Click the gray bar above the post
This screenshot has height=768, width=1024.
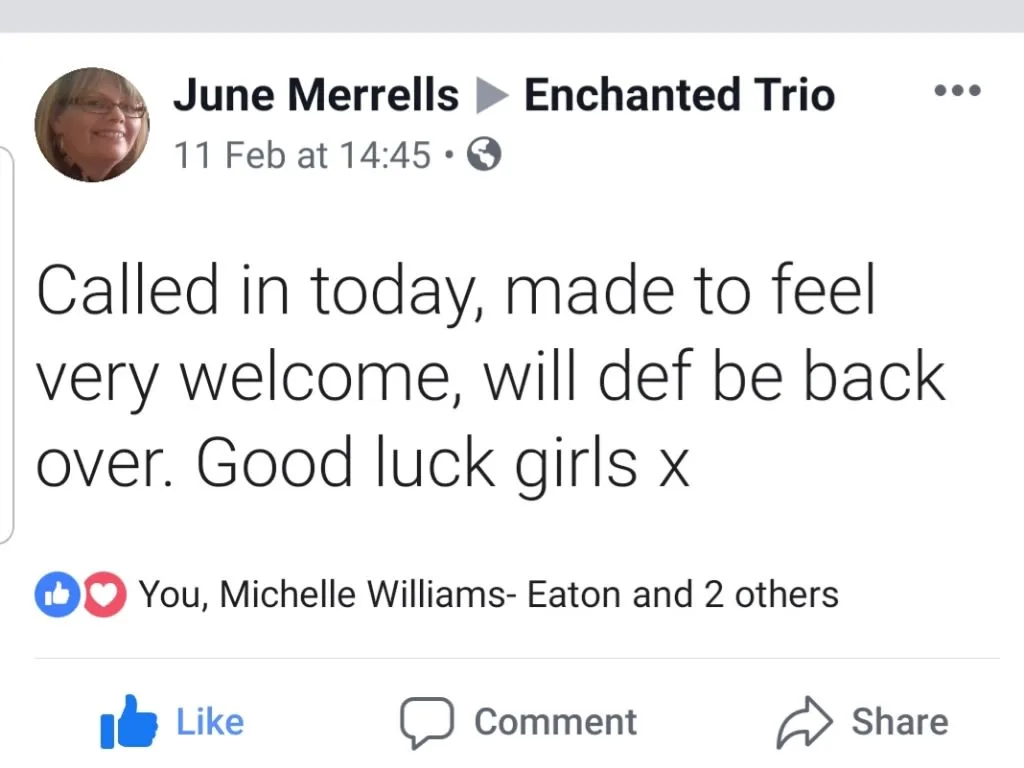(x=512, y=16)
